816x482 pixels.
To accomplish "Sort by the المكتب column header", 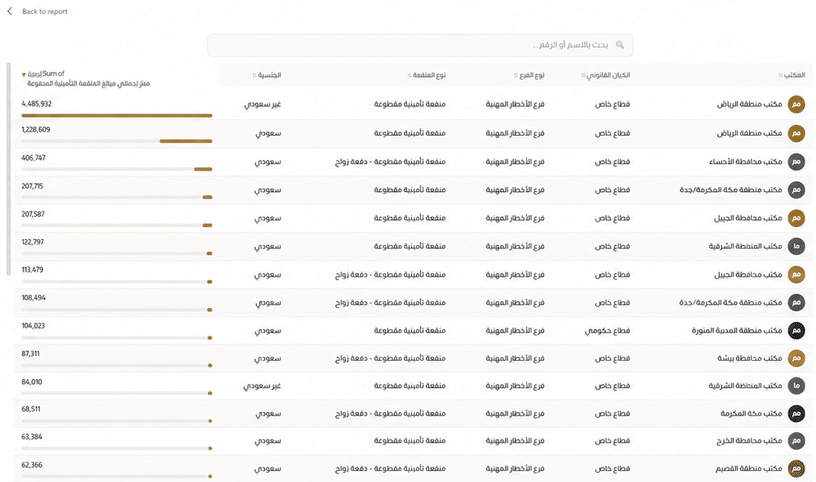I will (792, 75).
